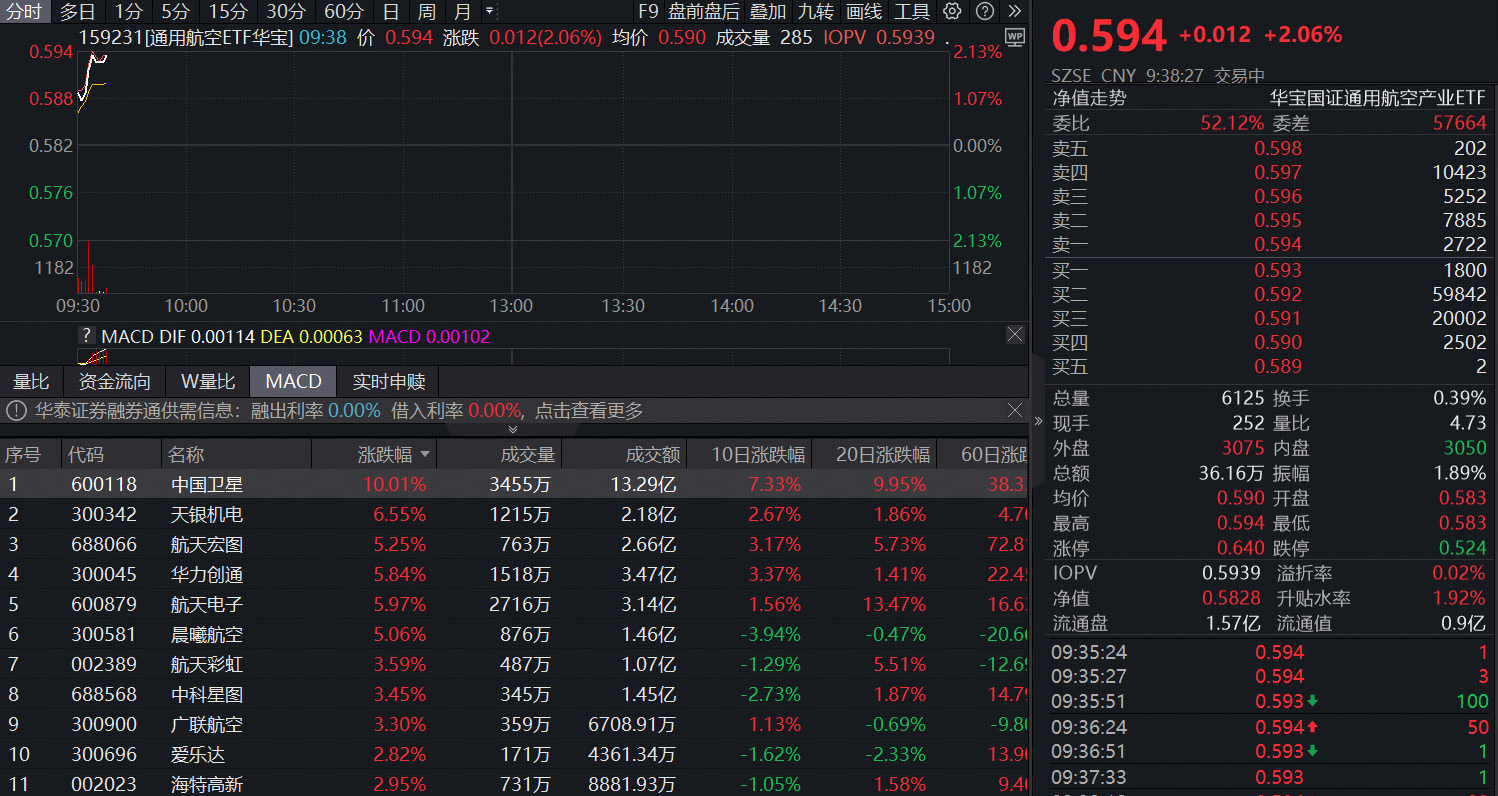Click the question mark beside MACD DIF values
Screen dimensions: 1498x796
click(86, 335)
